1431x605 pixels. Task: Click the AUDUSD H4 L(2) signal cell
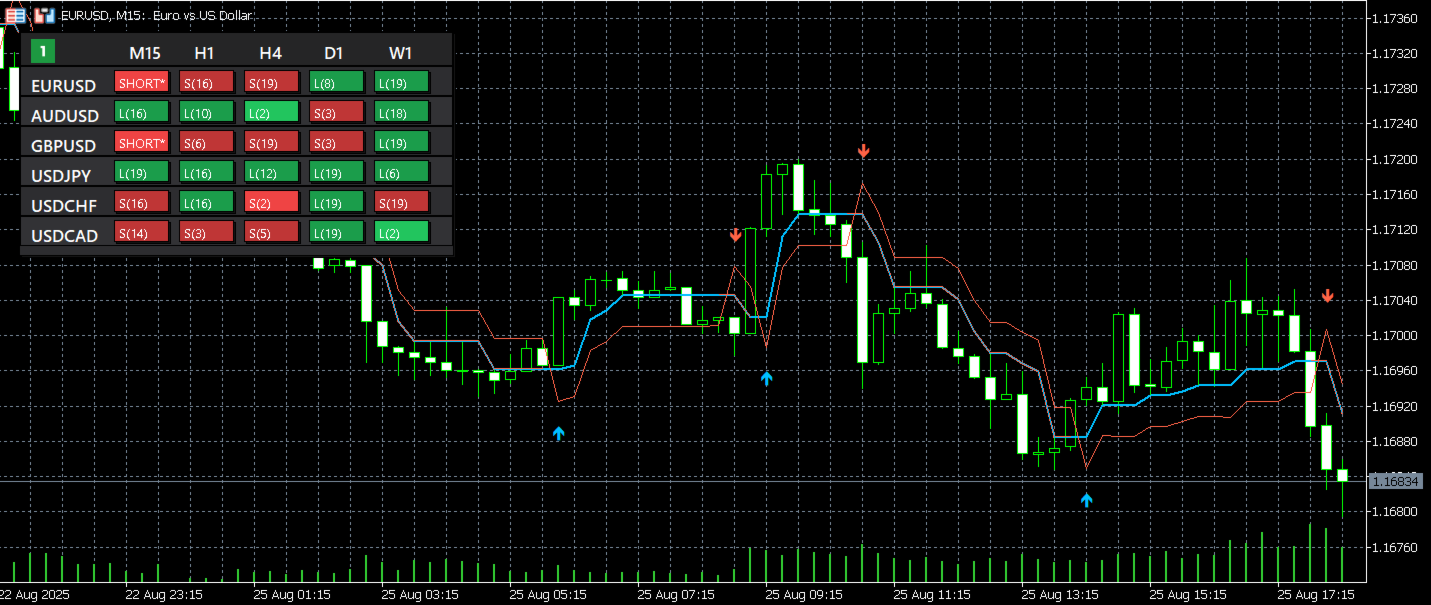coord(272,112)
